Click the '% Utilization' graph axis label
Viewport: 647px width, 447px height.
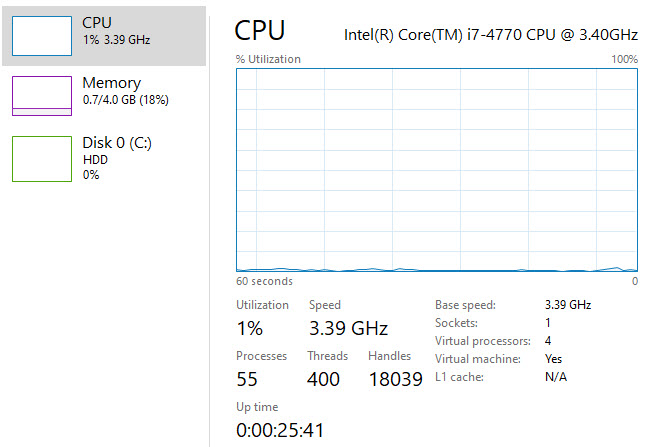268,59
